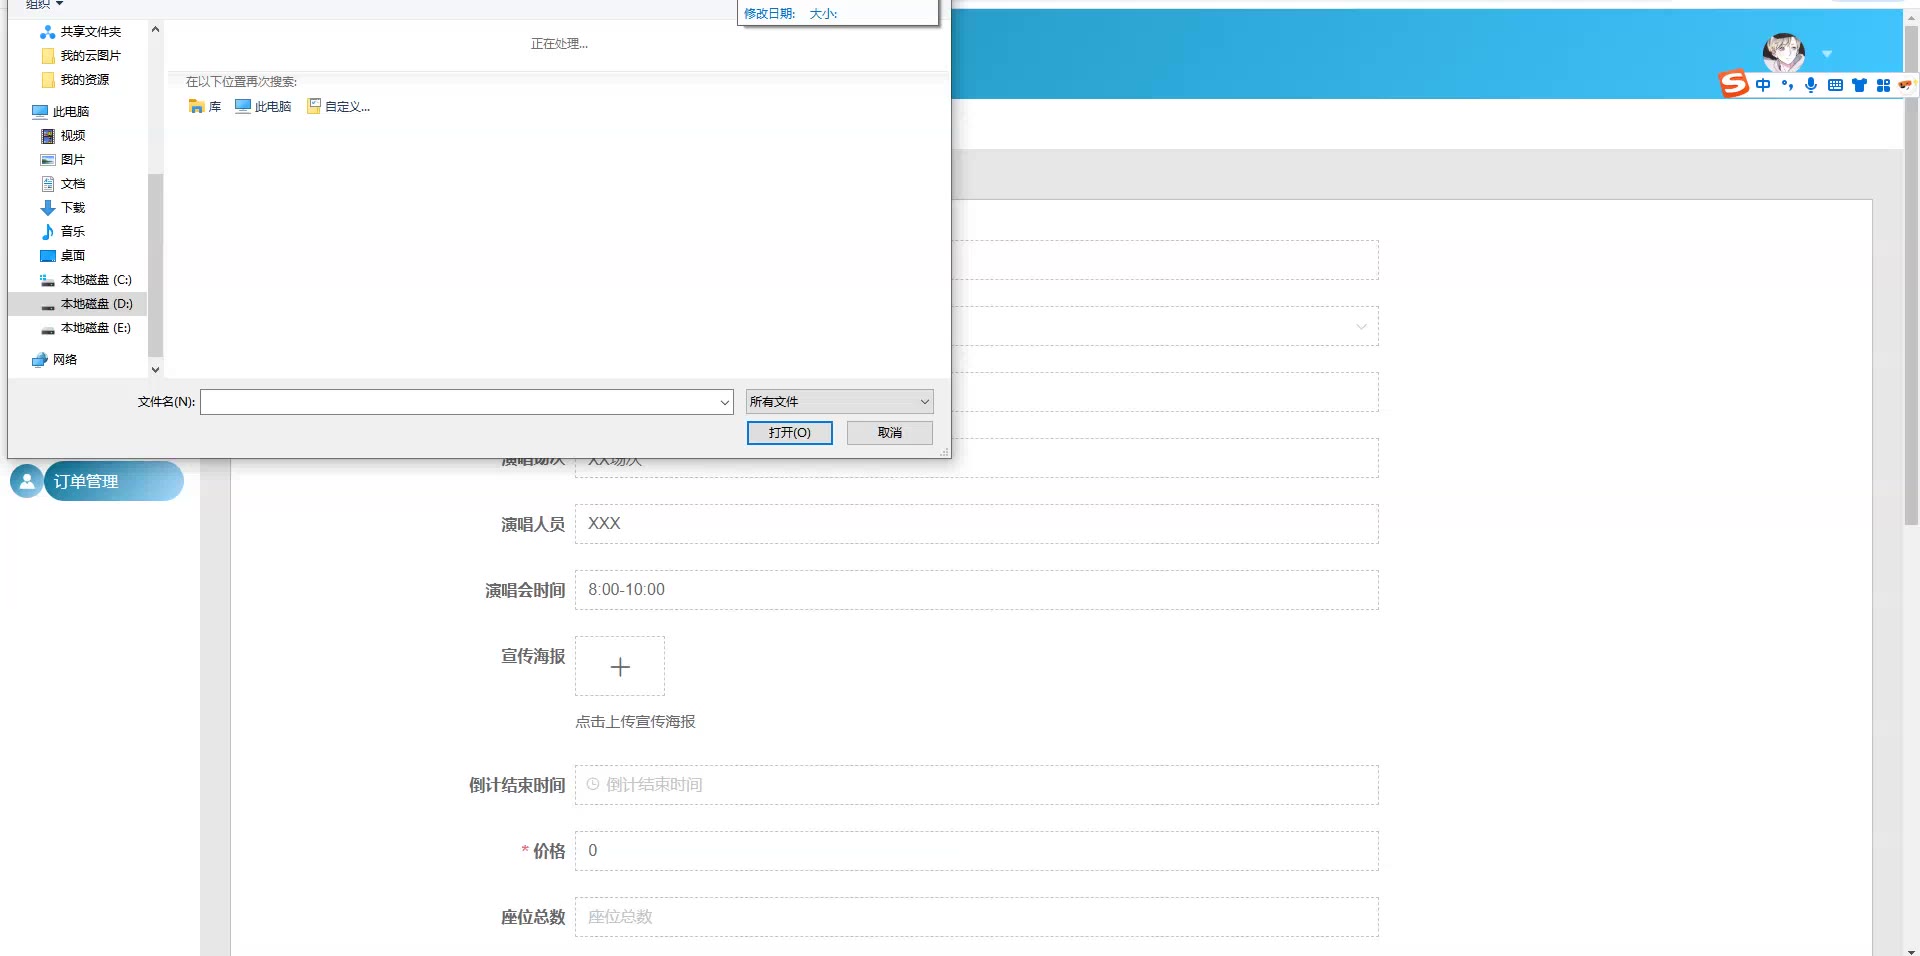Expand the user menu arrow beside avatar
The height and width of the screenshot is (956, 1920).
[x=1827, y=54]
